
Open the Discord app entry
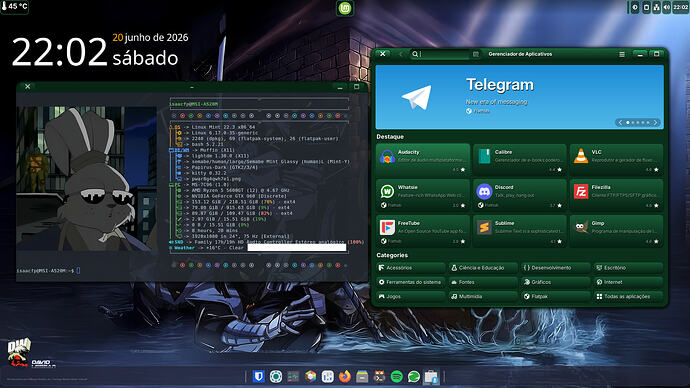point(519,196)
